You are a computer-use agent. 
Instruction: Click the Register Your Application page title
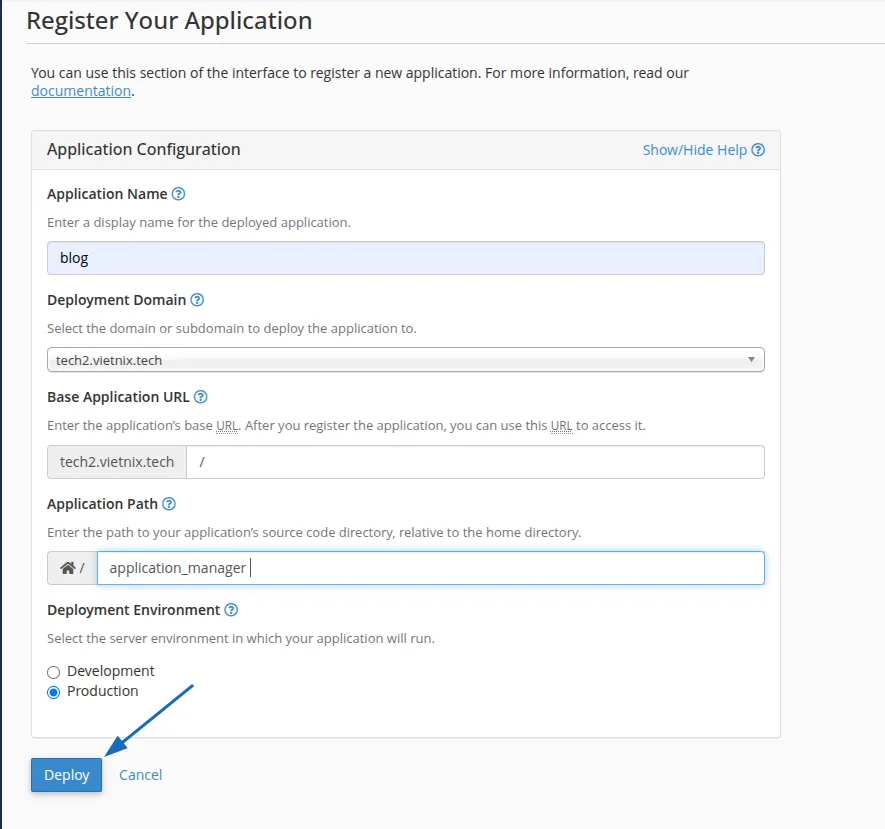click(169, 21)
